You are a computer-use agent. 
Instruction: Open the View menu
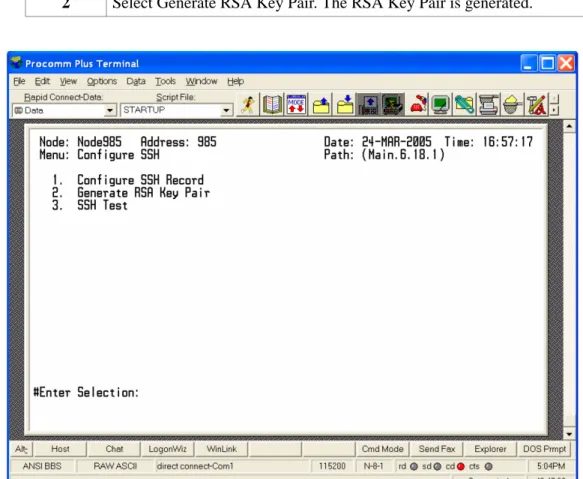pos(68,81)
